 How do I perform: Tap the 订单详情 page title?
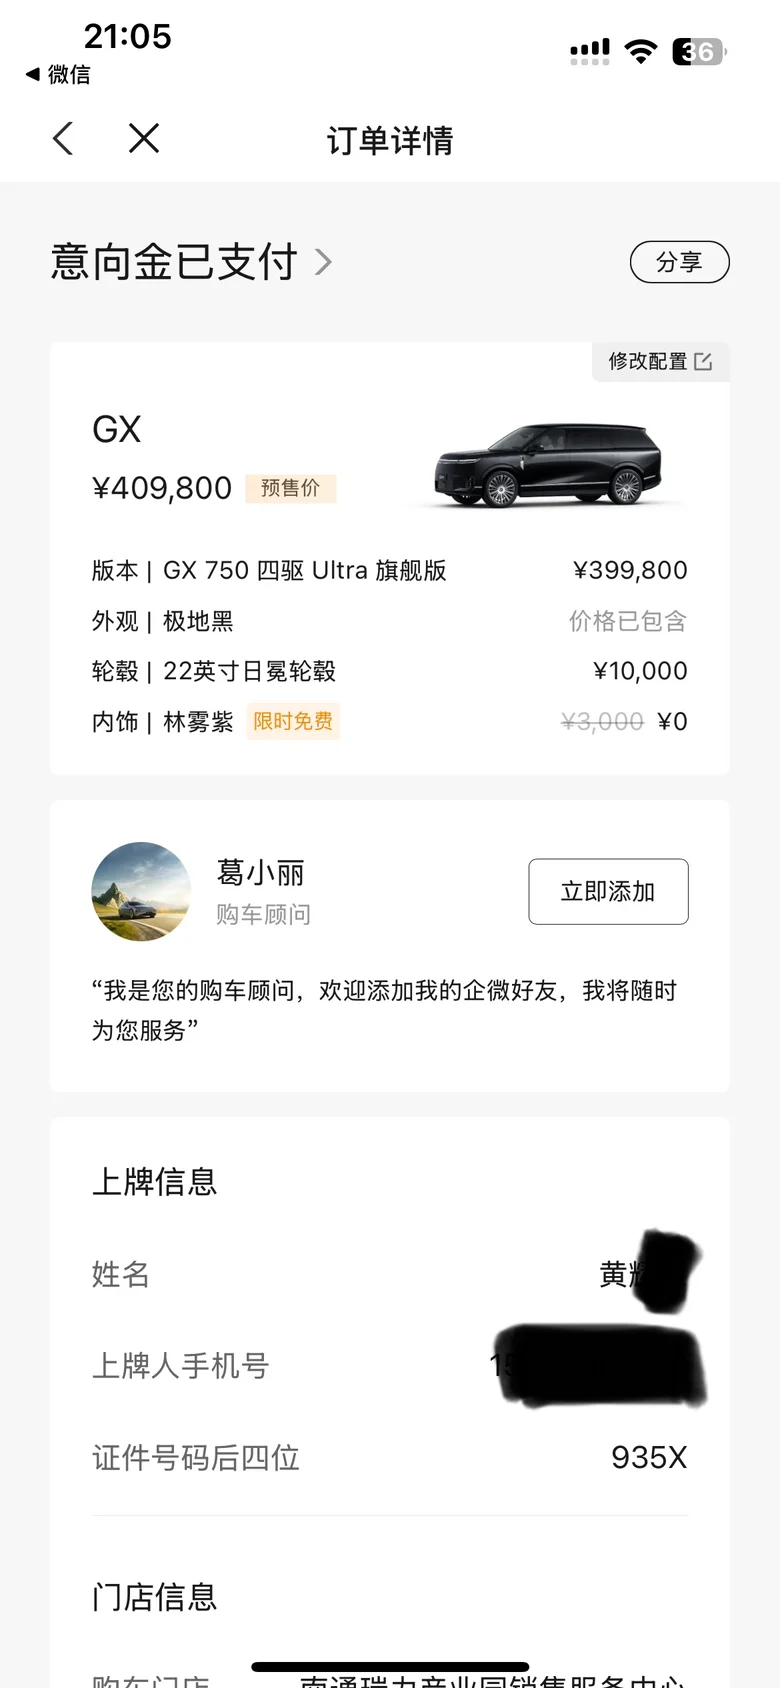click(x=390, y=140)
